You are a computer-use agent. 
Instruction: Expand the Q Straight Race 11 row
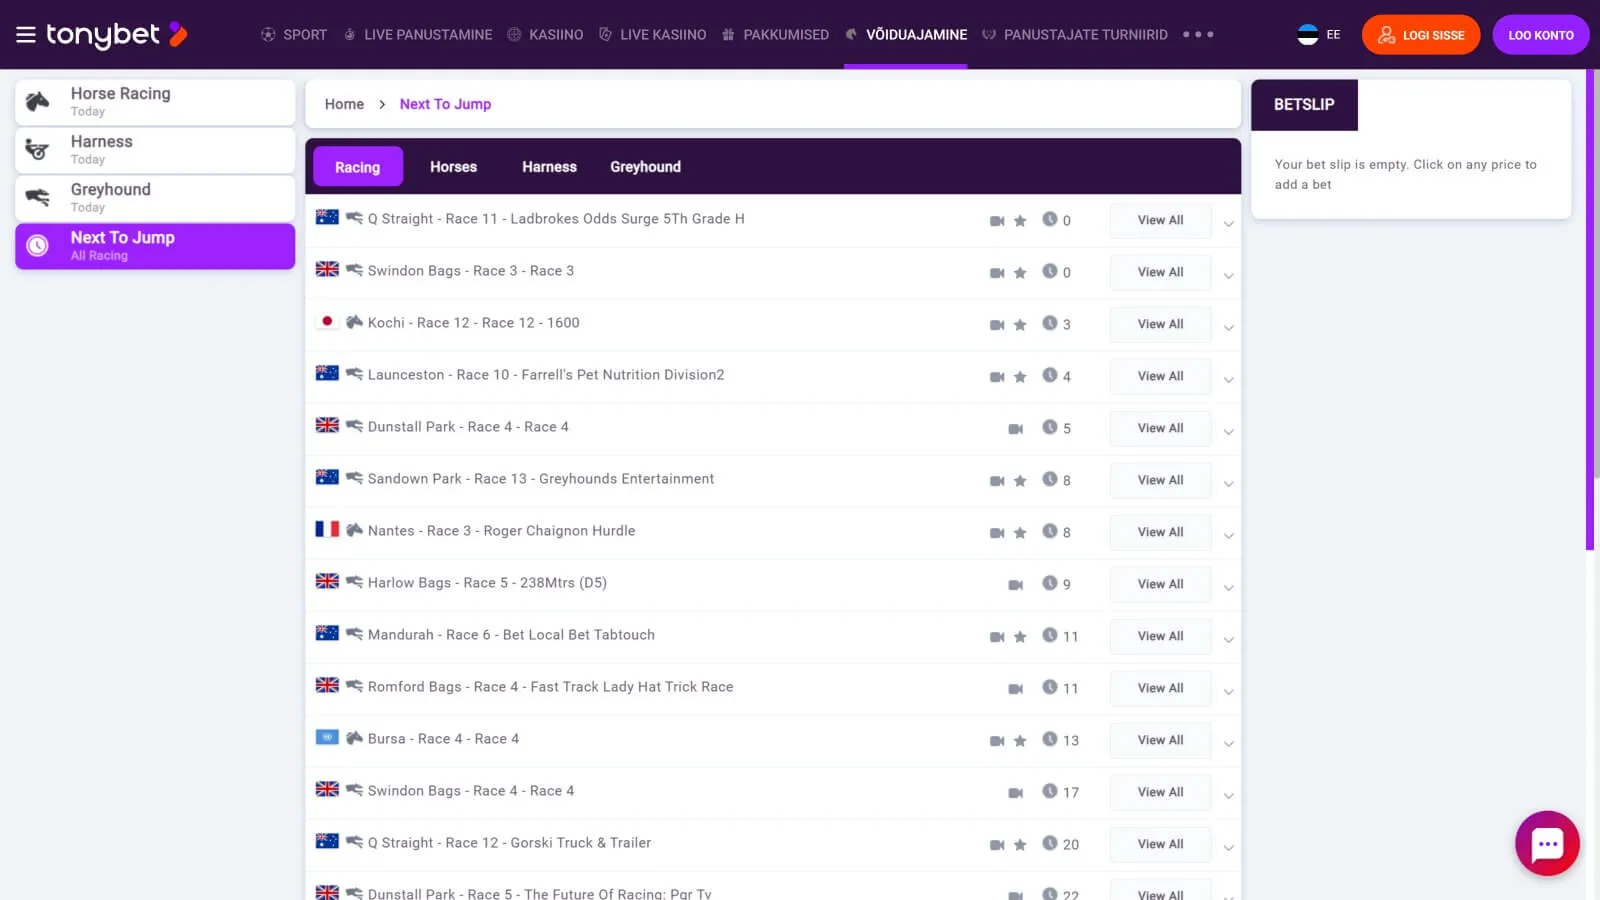1228,222
